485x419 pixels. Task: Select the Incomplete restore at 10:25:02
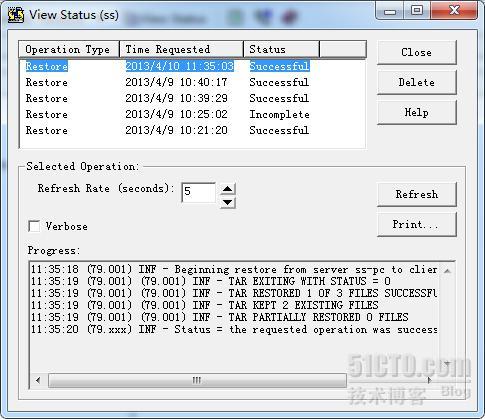pos(192,114)
